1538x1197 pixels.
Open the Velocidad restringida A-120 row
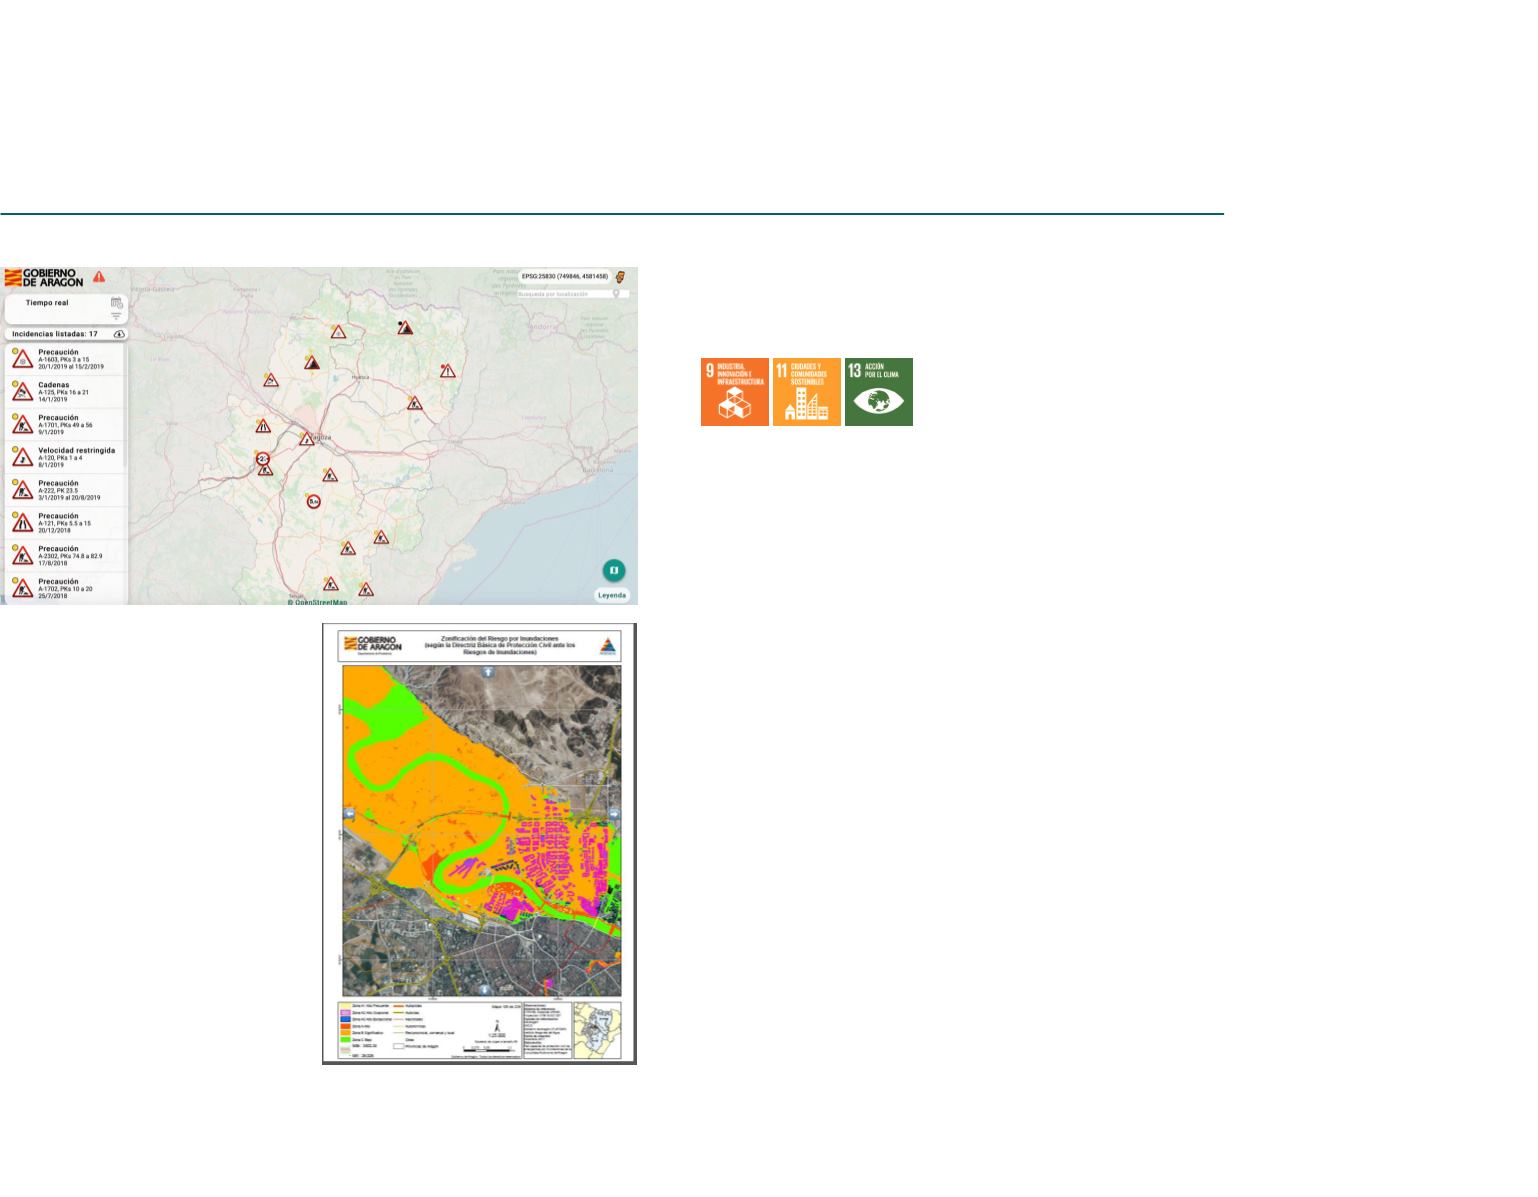click(66, 457)
